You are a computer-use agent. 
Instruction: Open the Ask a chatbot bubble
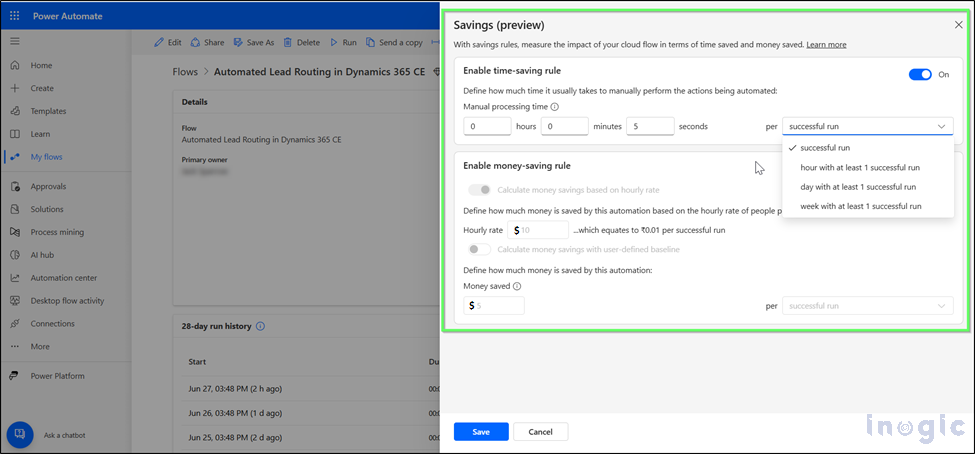(20, 435)
